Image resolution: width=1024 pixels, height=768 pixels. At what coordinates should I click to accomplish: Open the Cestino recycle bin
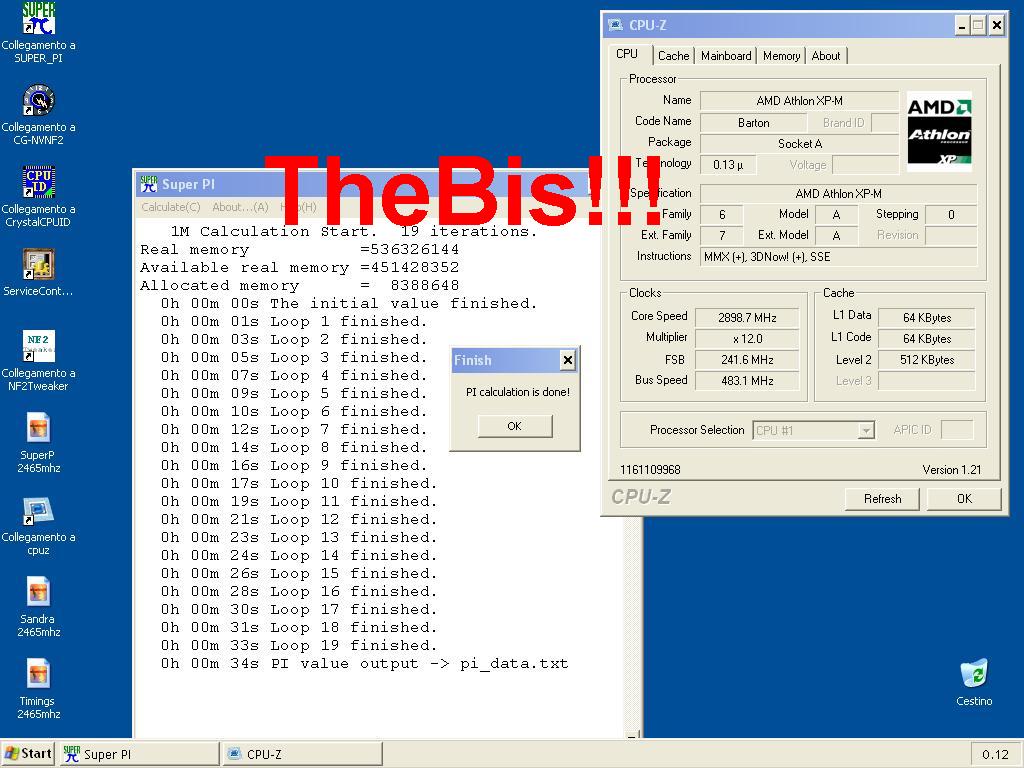pyautogui.click(x=974, y=682)
